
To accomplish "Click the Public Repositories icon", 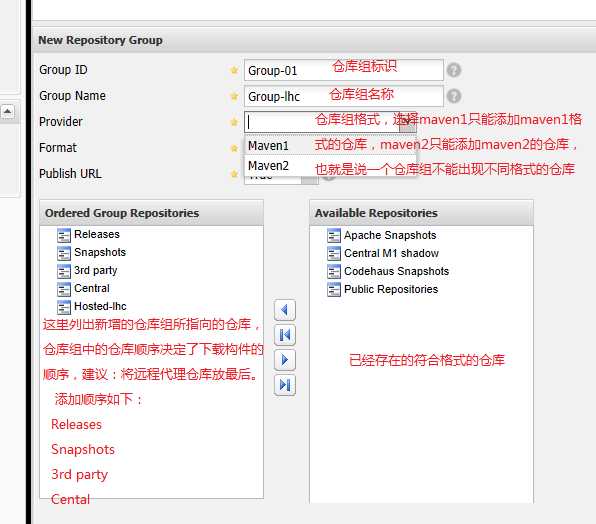I will pos(334,290).
